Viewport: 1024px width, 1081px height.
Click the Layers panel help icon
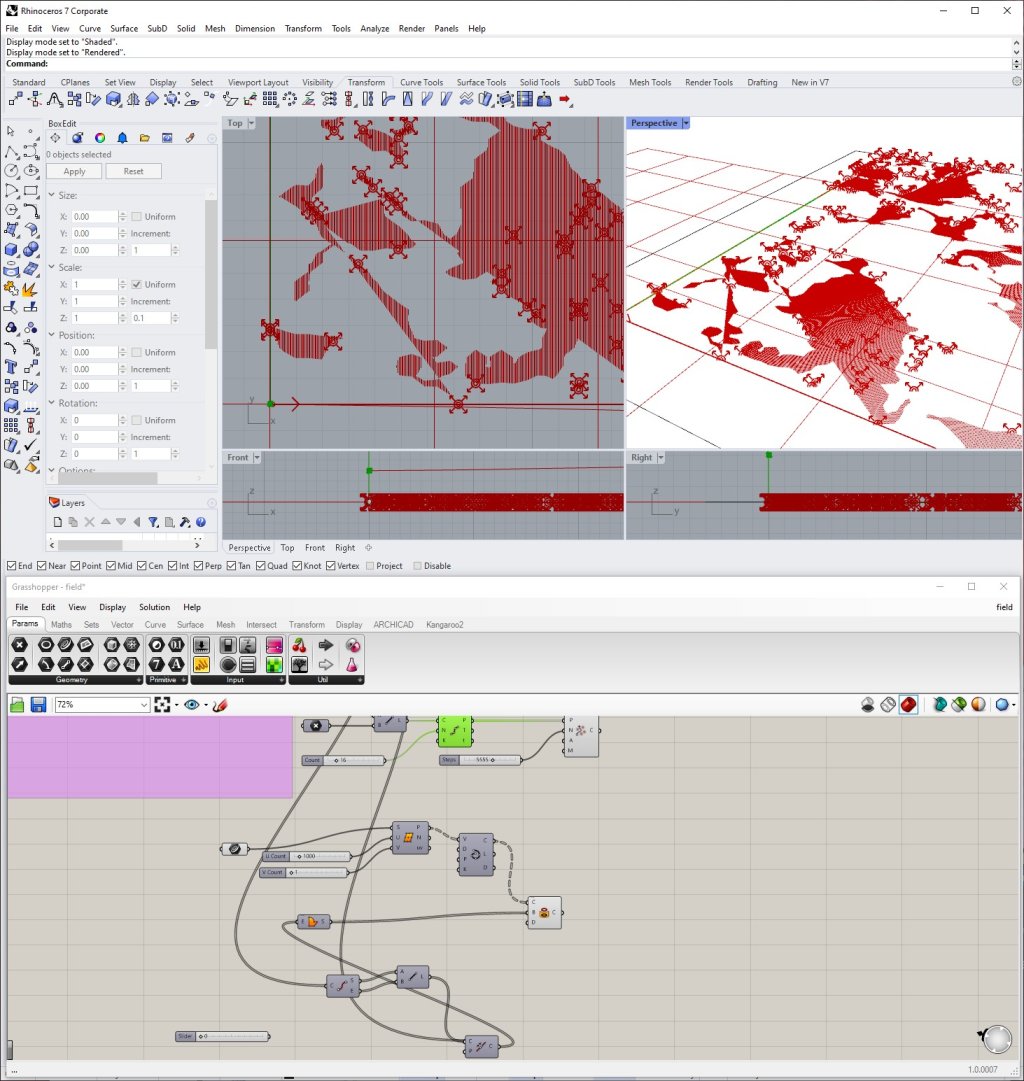(200, 522)
